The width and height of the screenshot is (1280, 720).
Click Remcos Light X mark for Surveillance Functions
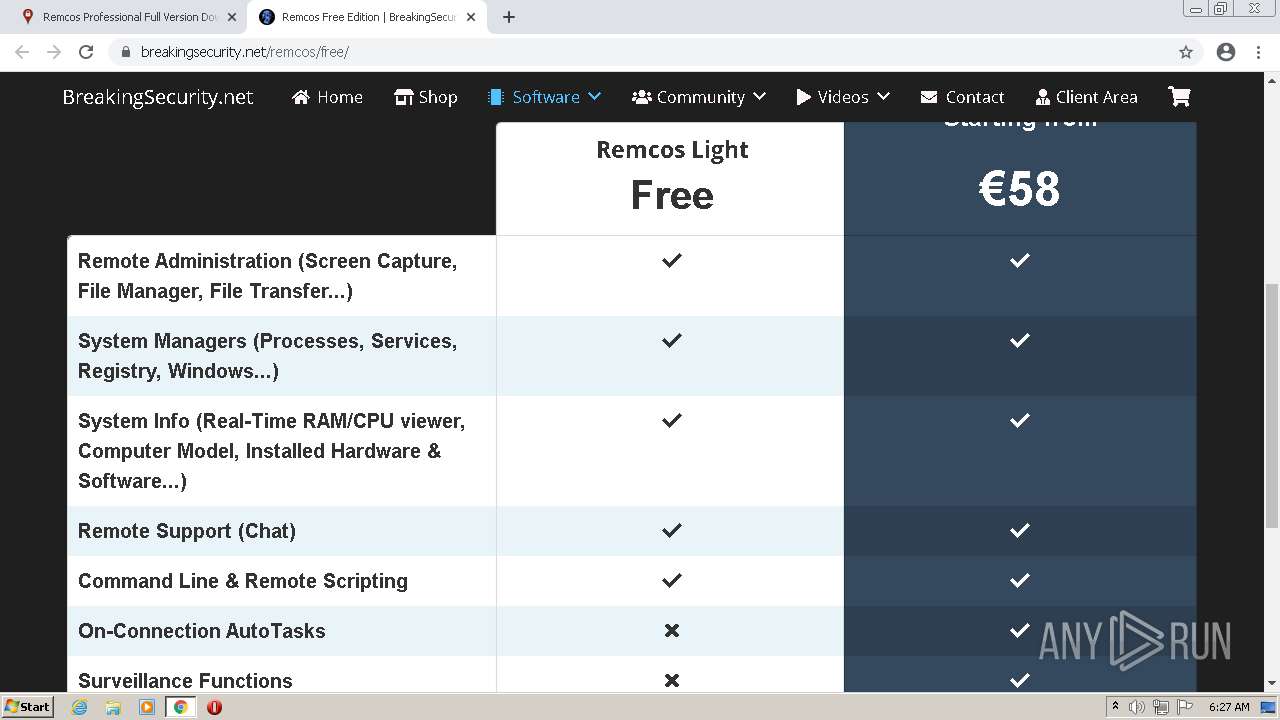point(672,680)
